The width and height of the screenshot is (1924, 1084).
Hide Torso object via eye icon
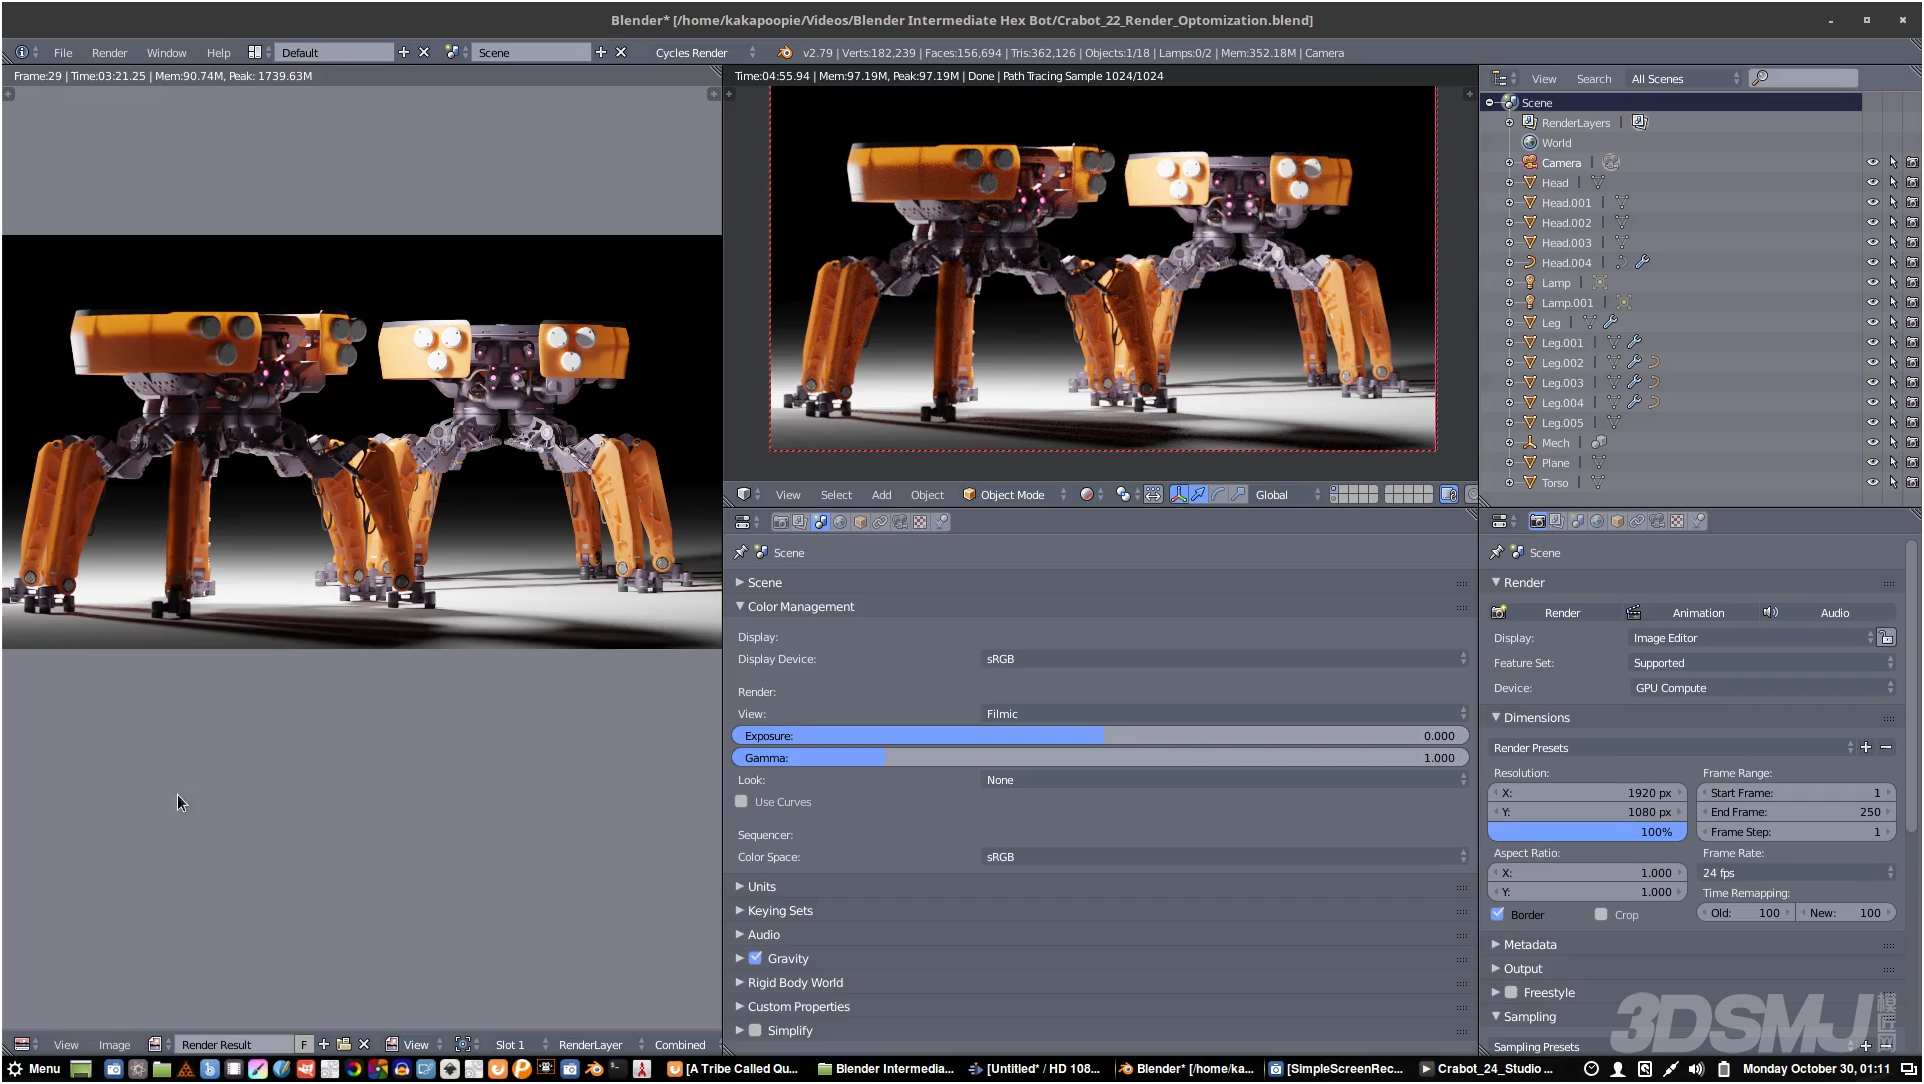coord(1873,482)
